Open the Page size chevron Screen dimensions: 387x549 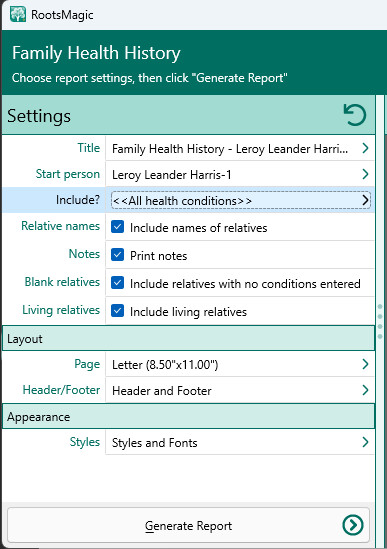(x=365, y=364)
